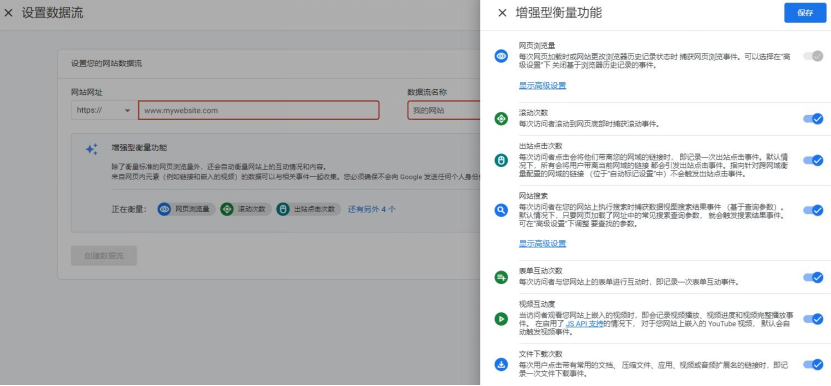The height and width of the screenshot is (386, 831).
Task: Click the 还有另外 4 个 link
Action: [x=372, y=209]
